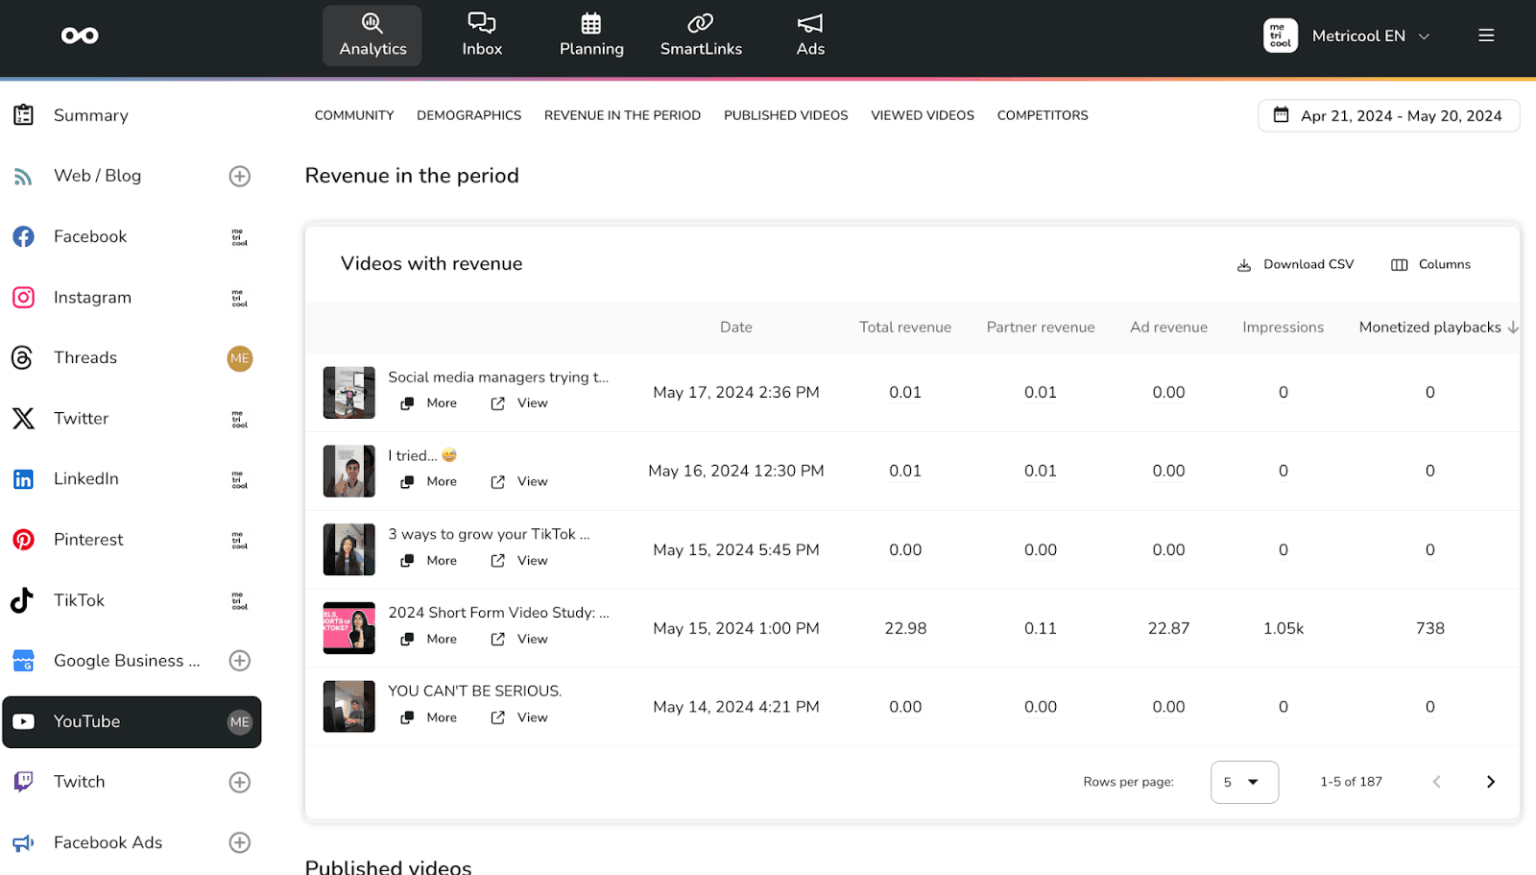The width and height of the screenshot is (1536, 875).
Task: Open TikTok analytics from the sidebar
Action: (79, 600)
